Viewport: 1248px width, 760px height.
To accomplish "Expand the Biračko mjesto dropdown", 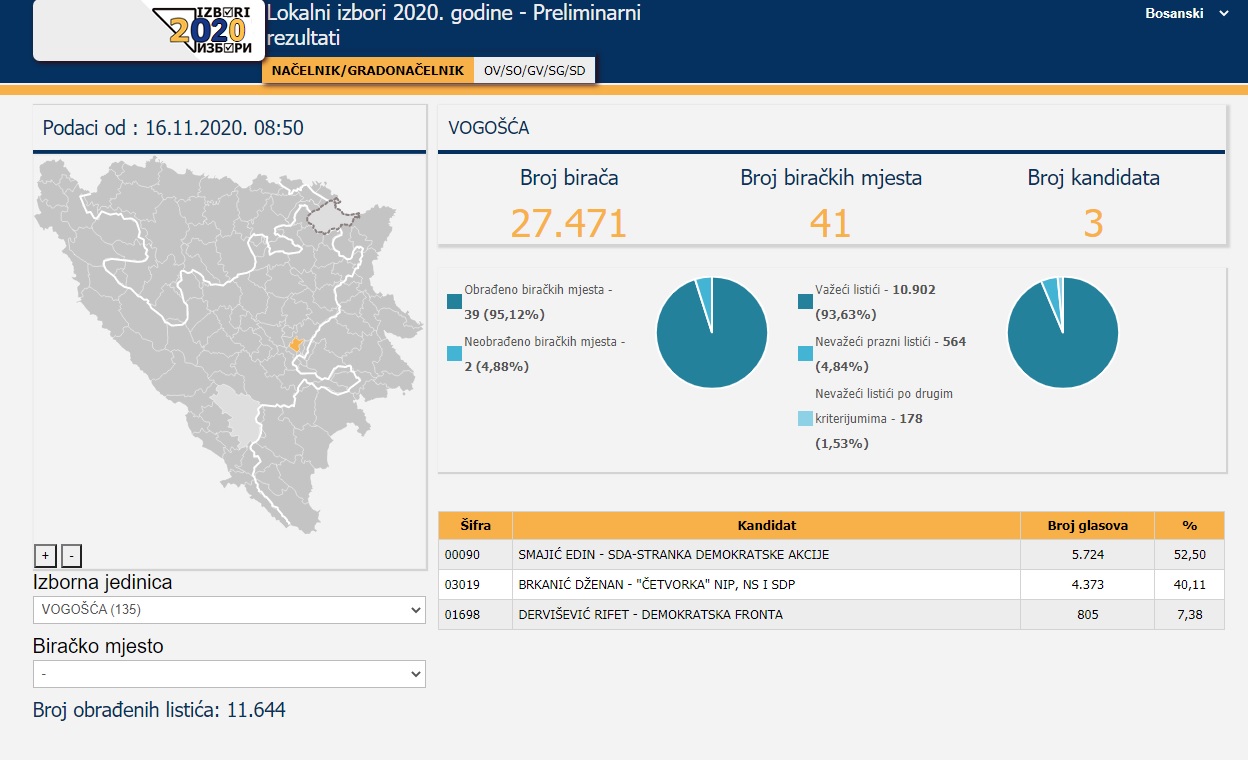I will [x=229, y=674].
